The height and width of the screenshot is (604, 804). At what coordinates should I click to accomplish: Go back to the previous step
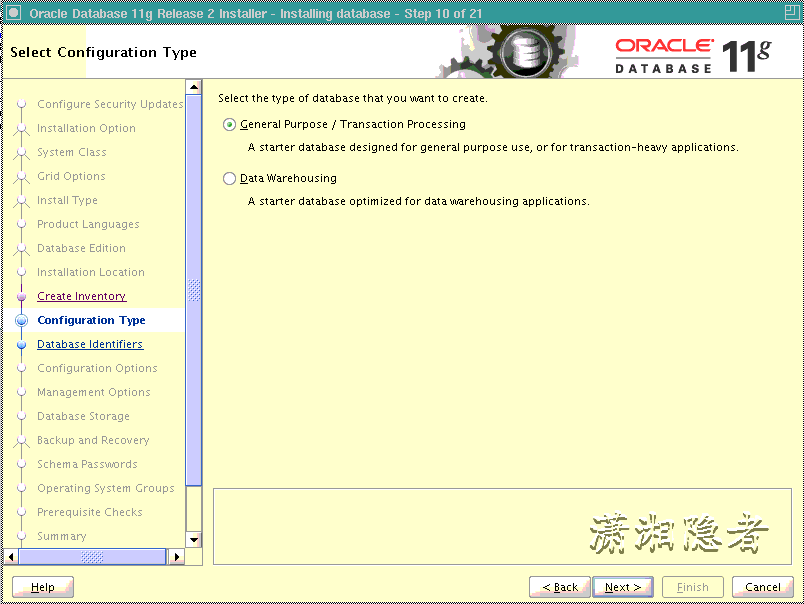[x=559, y=587]
